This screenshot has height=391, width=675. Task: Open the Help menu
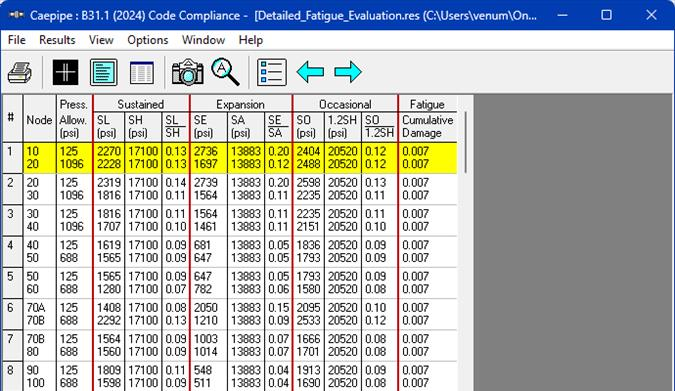pyautogui.click(x=251, y=40)
